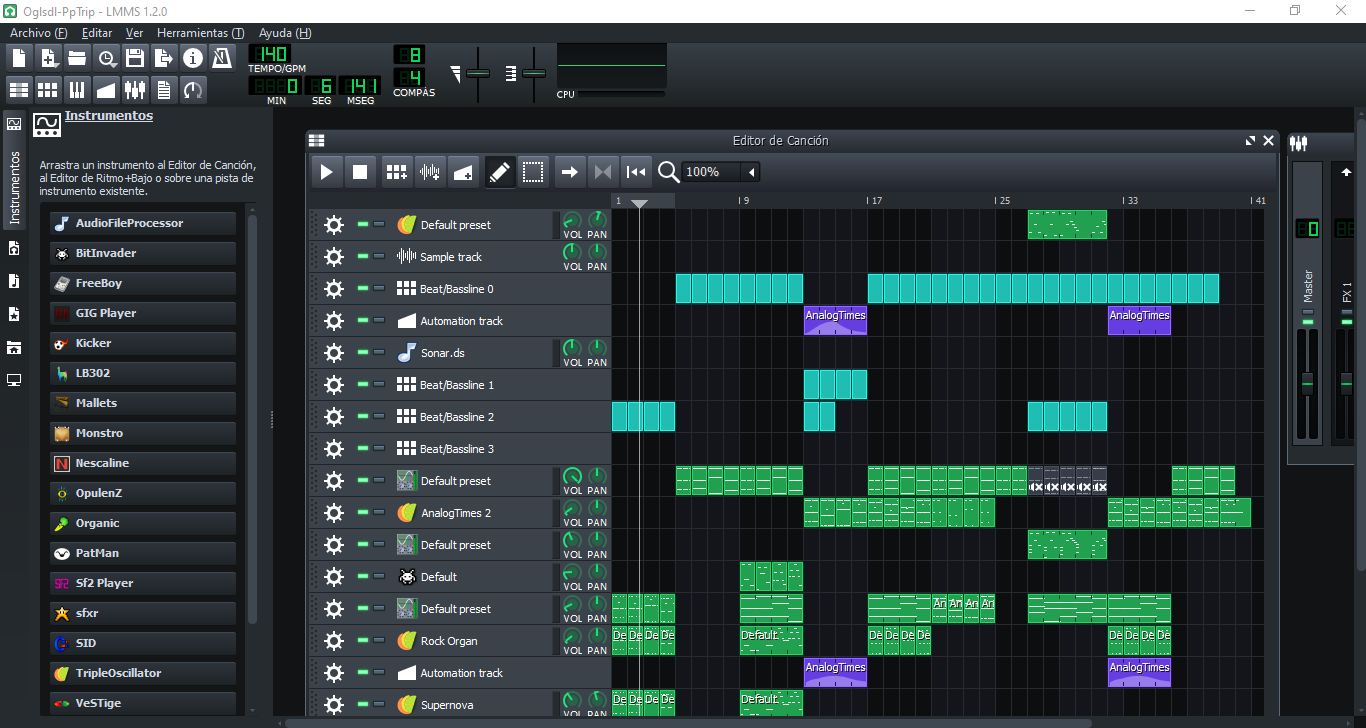1366x728 pixels.
Task: Open the Piano Roll window icon
Action: pyautogui.click(x=77, y=90)
